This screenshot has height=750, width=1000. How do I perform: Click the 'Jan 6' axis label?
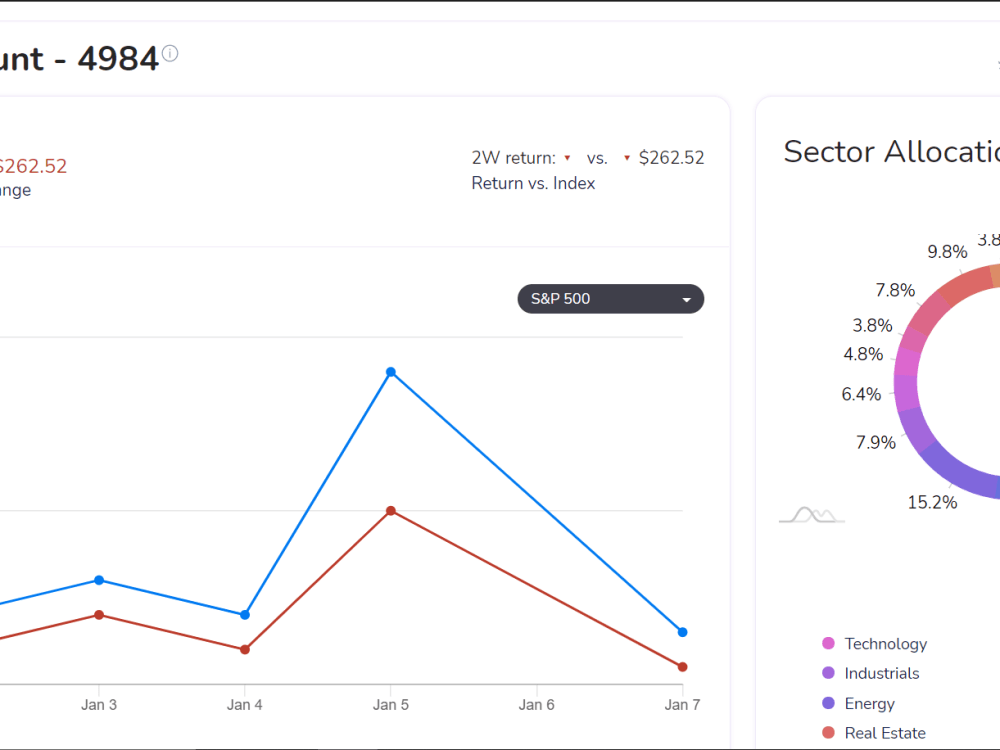pos(536,705)
